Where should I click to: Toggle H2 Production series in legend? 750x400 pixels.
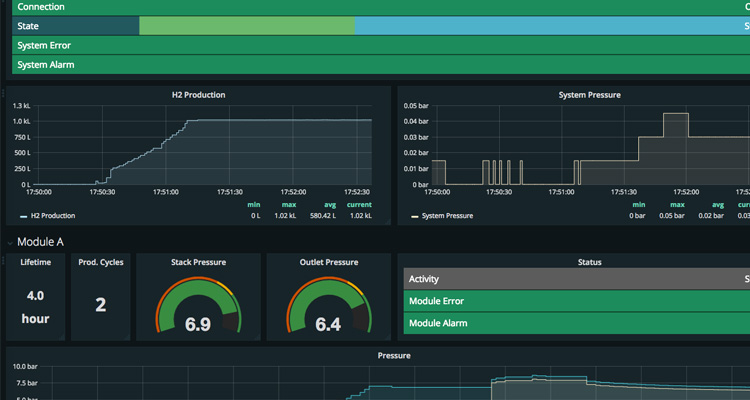(52, 215)
